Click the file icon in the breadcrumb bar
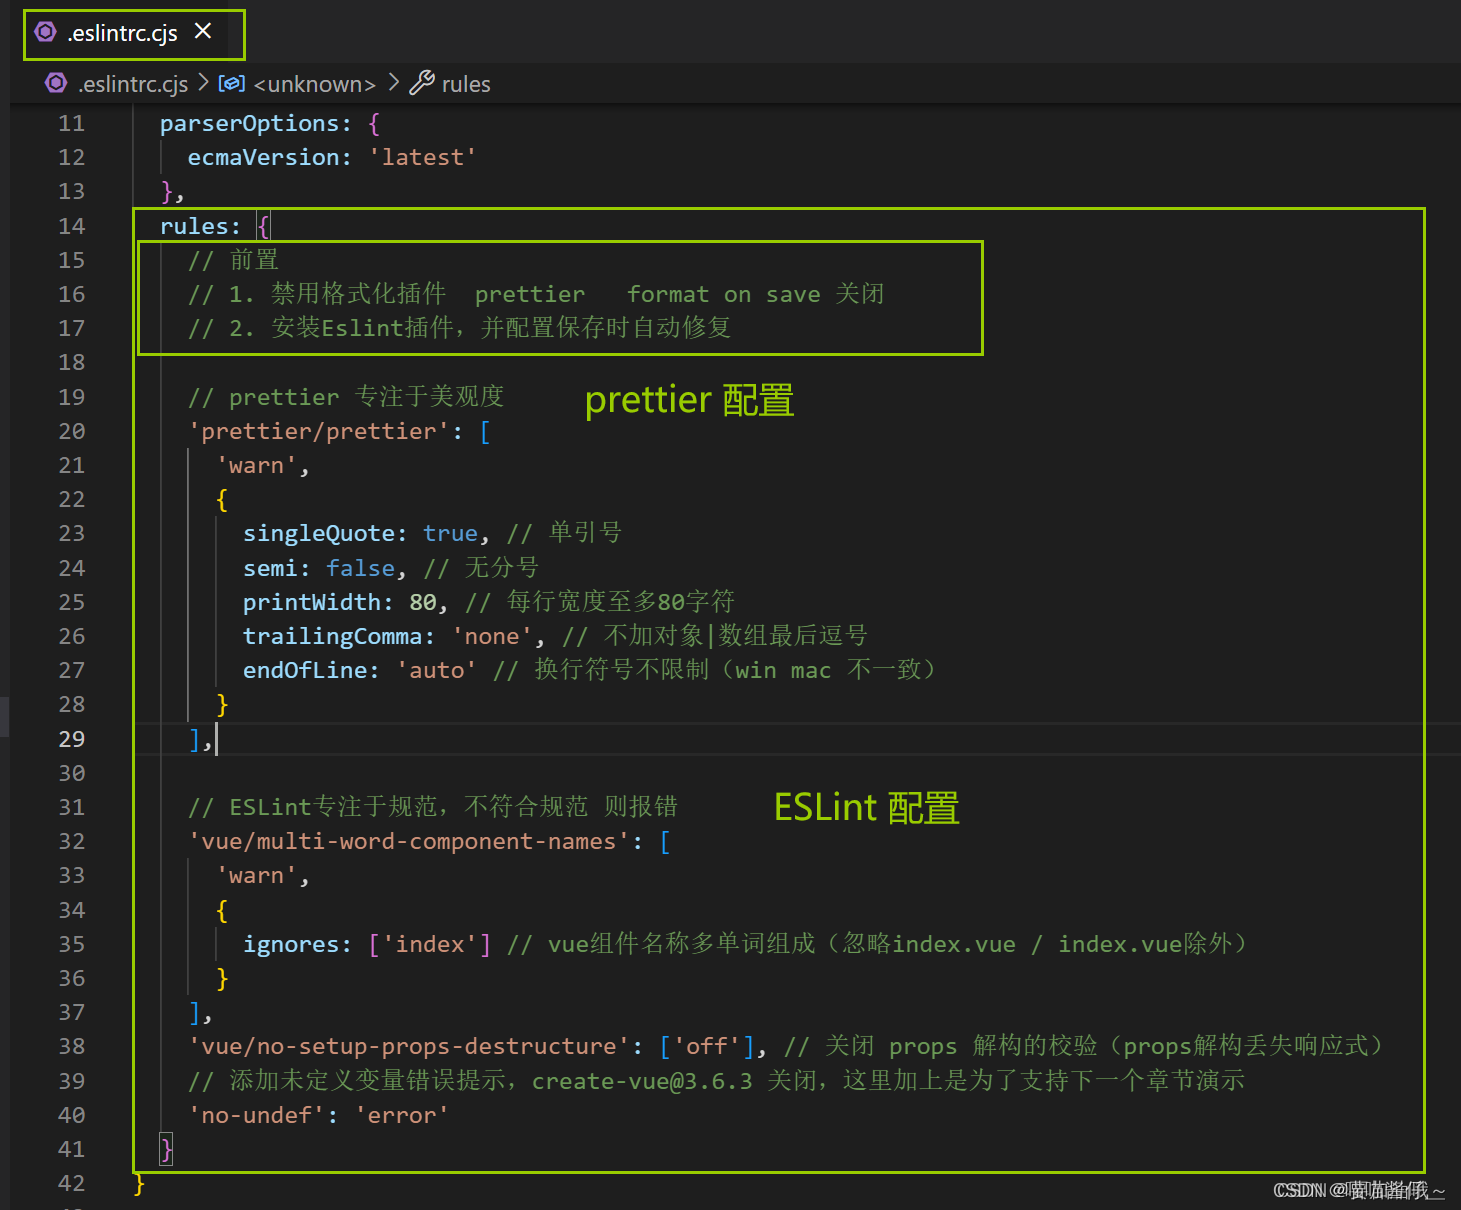The image size is (1461, 1210). 56,83
